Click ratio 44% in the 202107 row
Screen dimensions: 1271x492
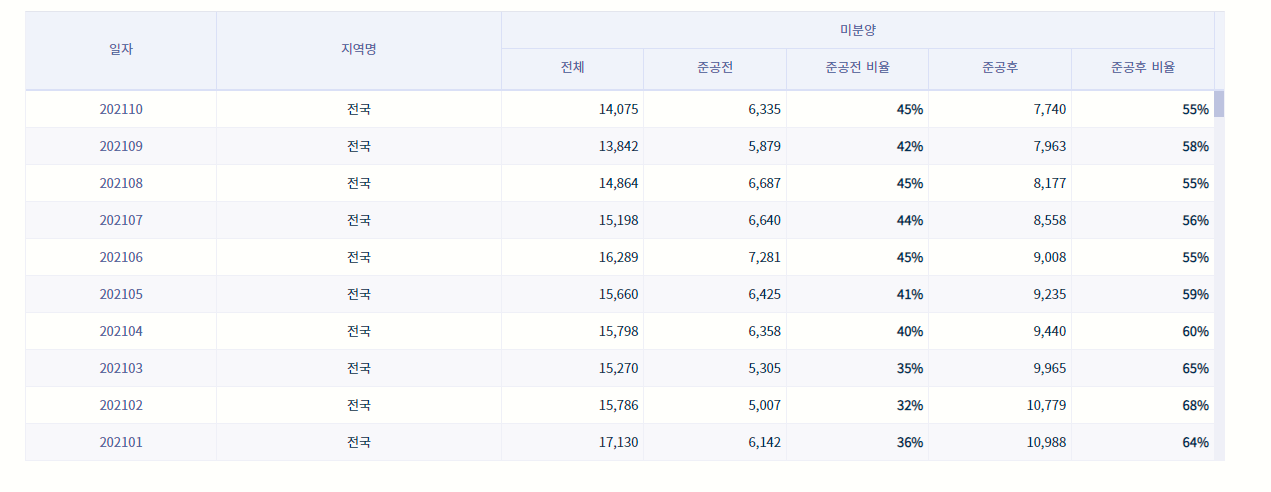click(910, 220)
